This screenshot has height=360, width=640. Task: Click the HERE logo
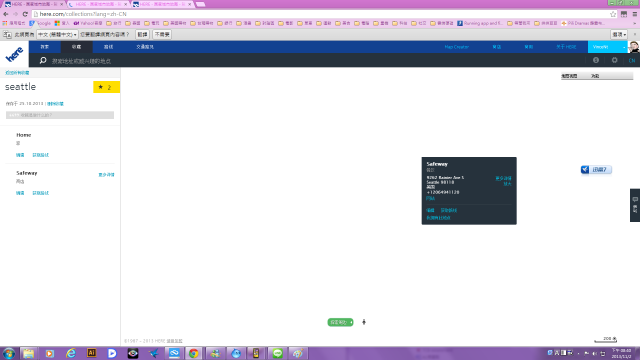[14, 54]
